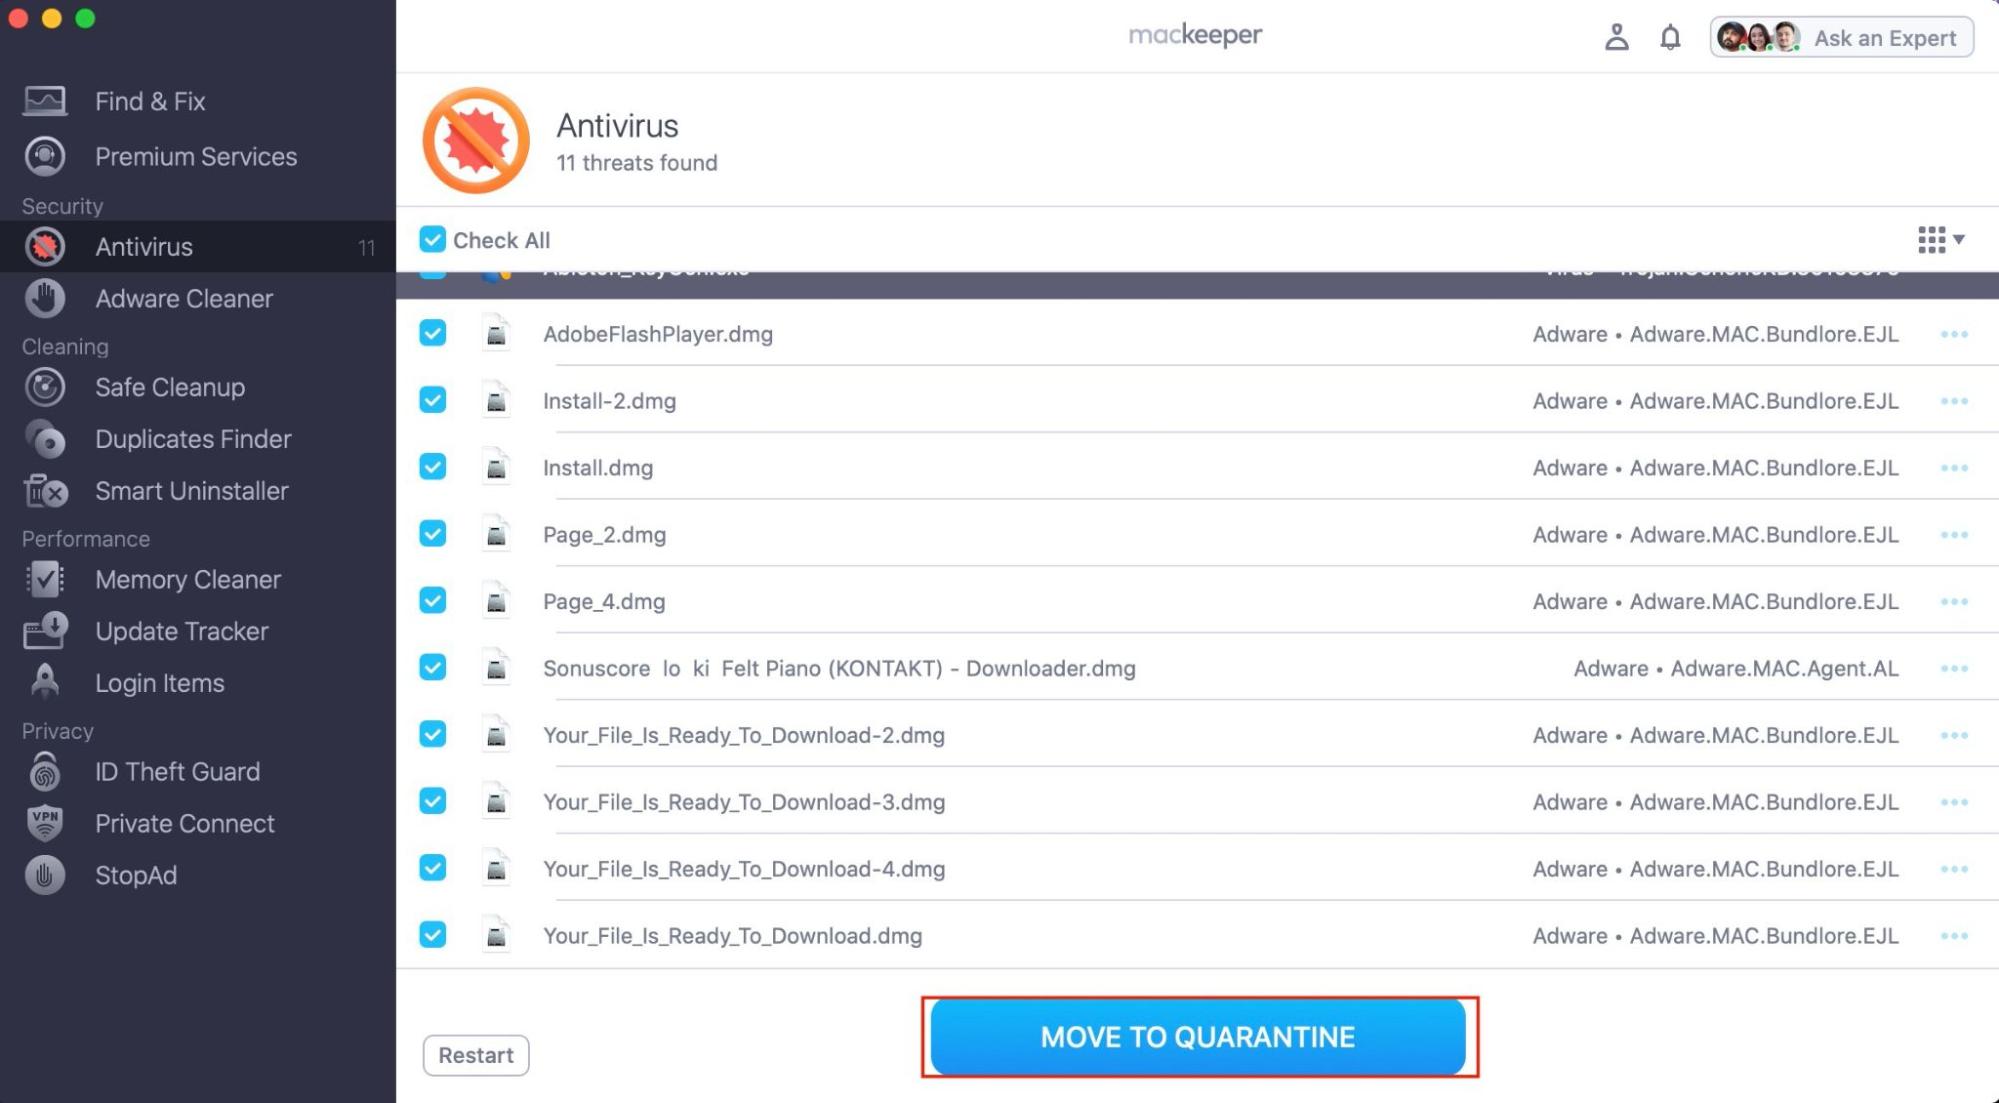Open more options for Page_4.dmg
1999x1103 pixels.
1954,602
